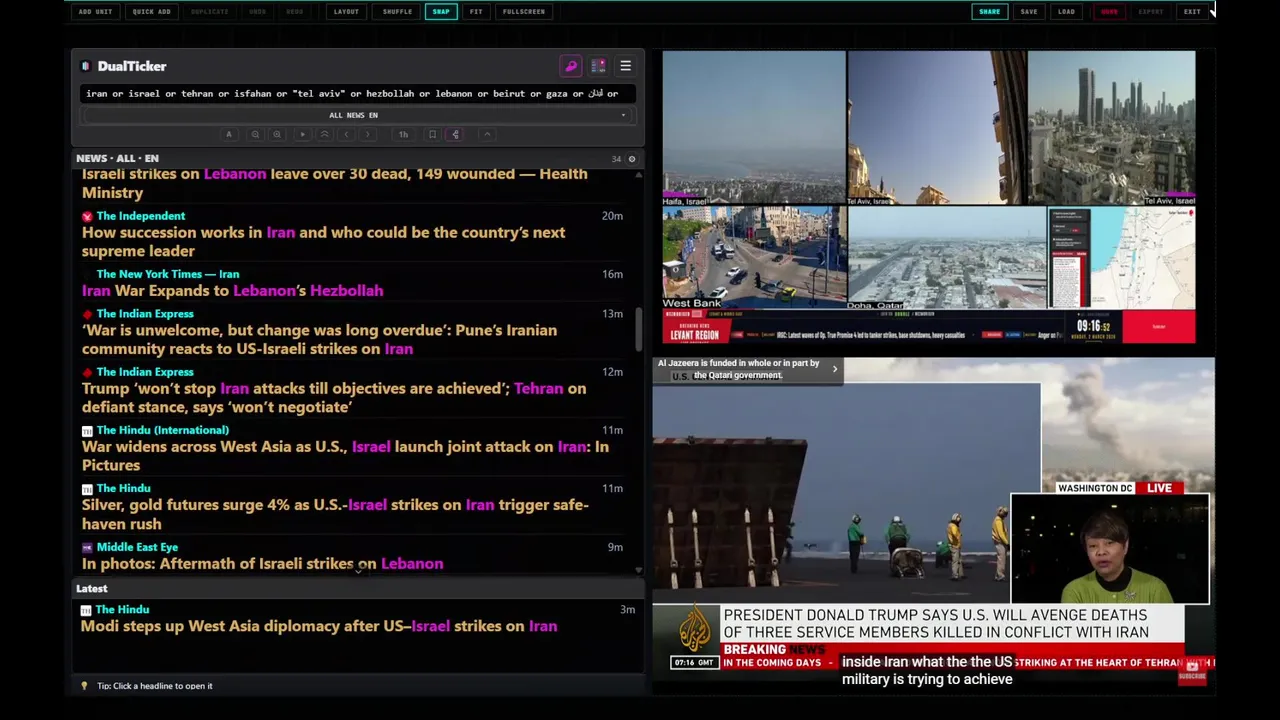Open headline 'Trump won't stop Iran attacks'
Image resolution: width=1280 pixels, height=720 pixels.
(x=334, y=398)
